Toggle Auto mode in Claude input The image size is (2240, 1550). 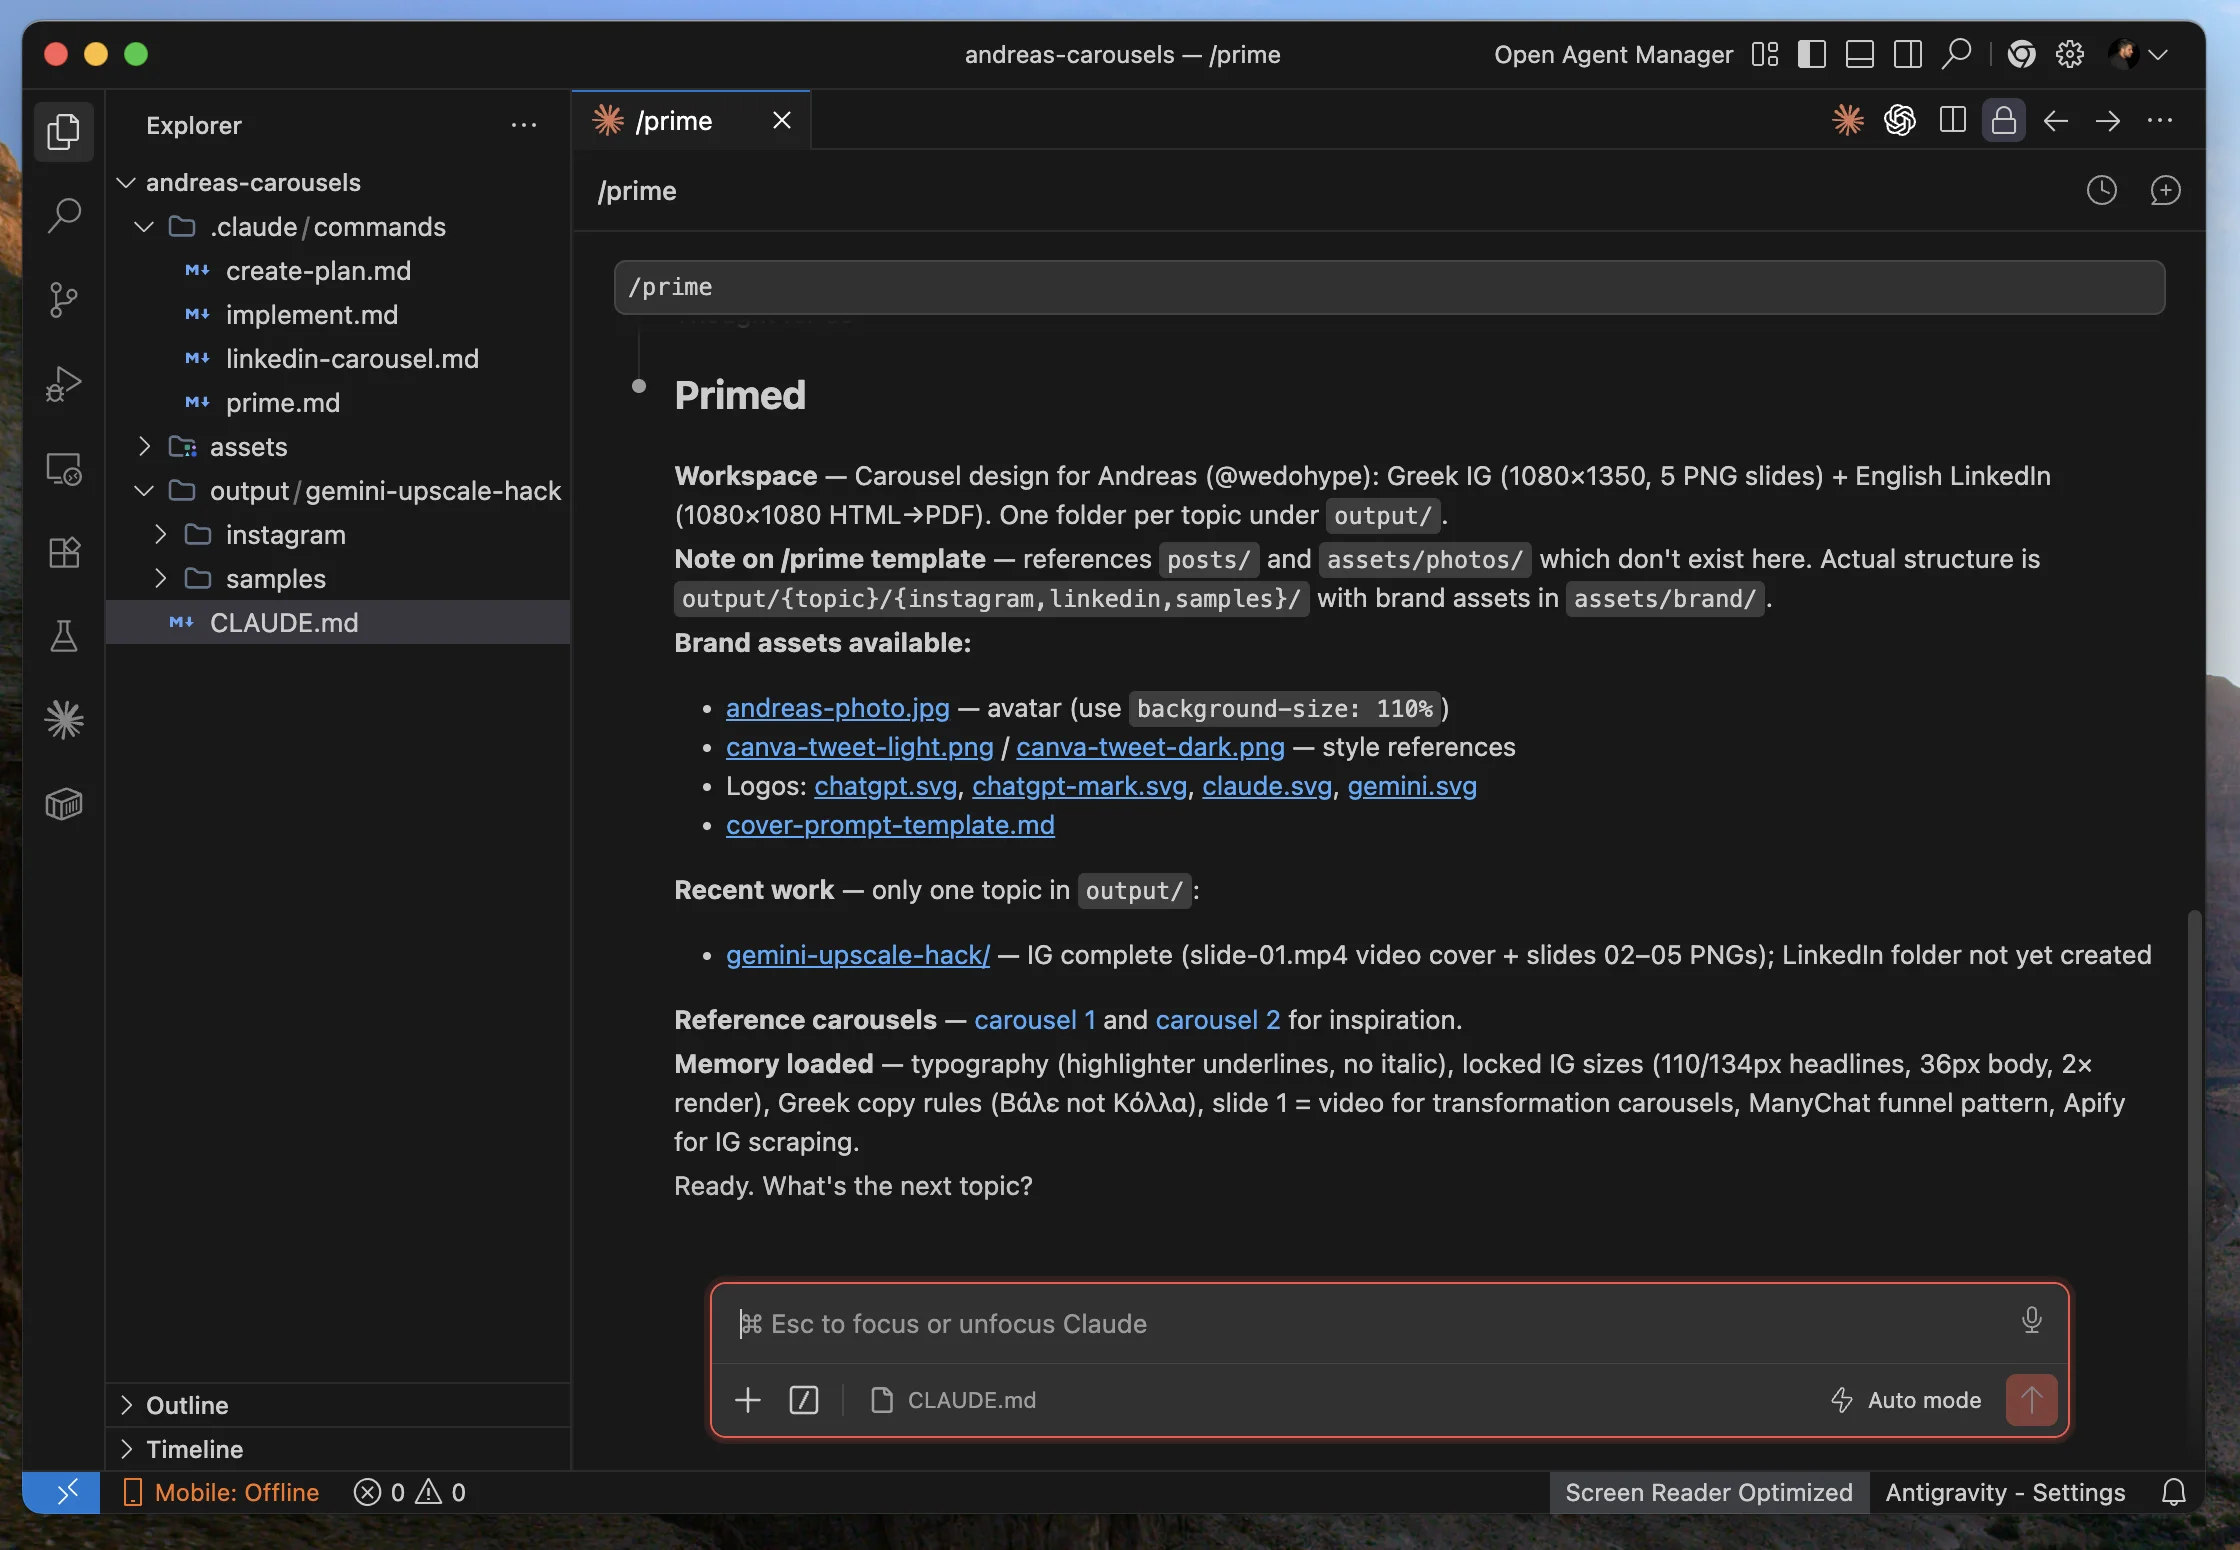click(x=1906, y=1400)
